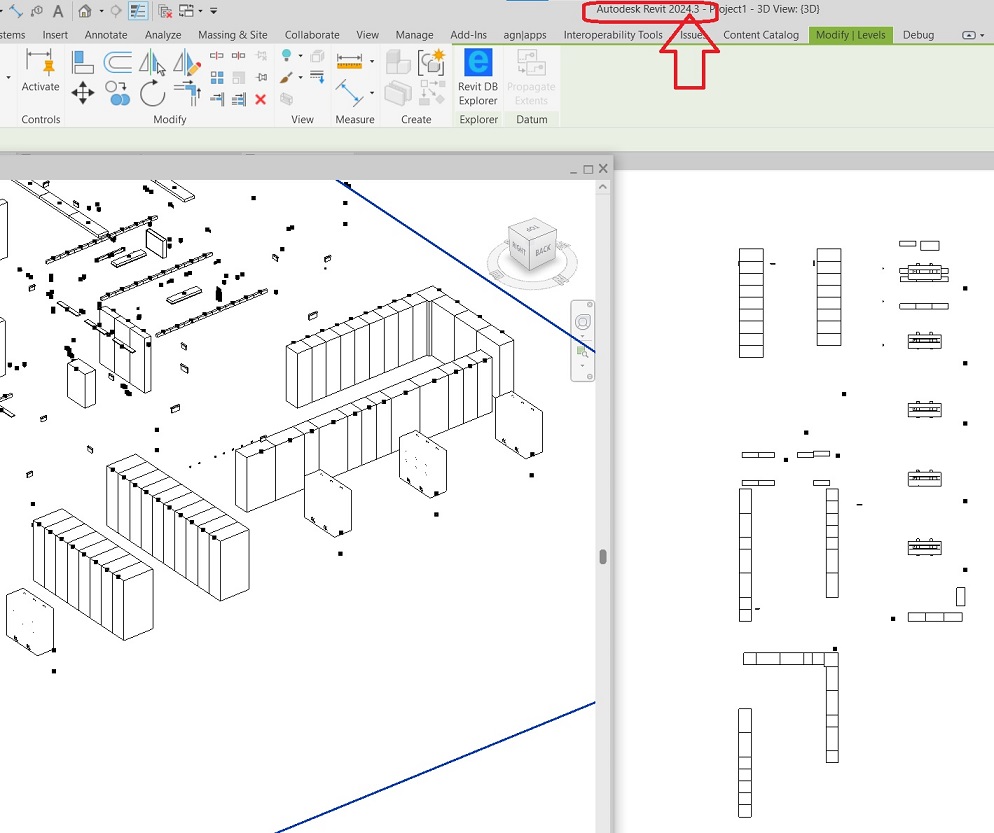Switch to the Collaborate tab
Screen dimensions: 994x833
coord(312,35)
